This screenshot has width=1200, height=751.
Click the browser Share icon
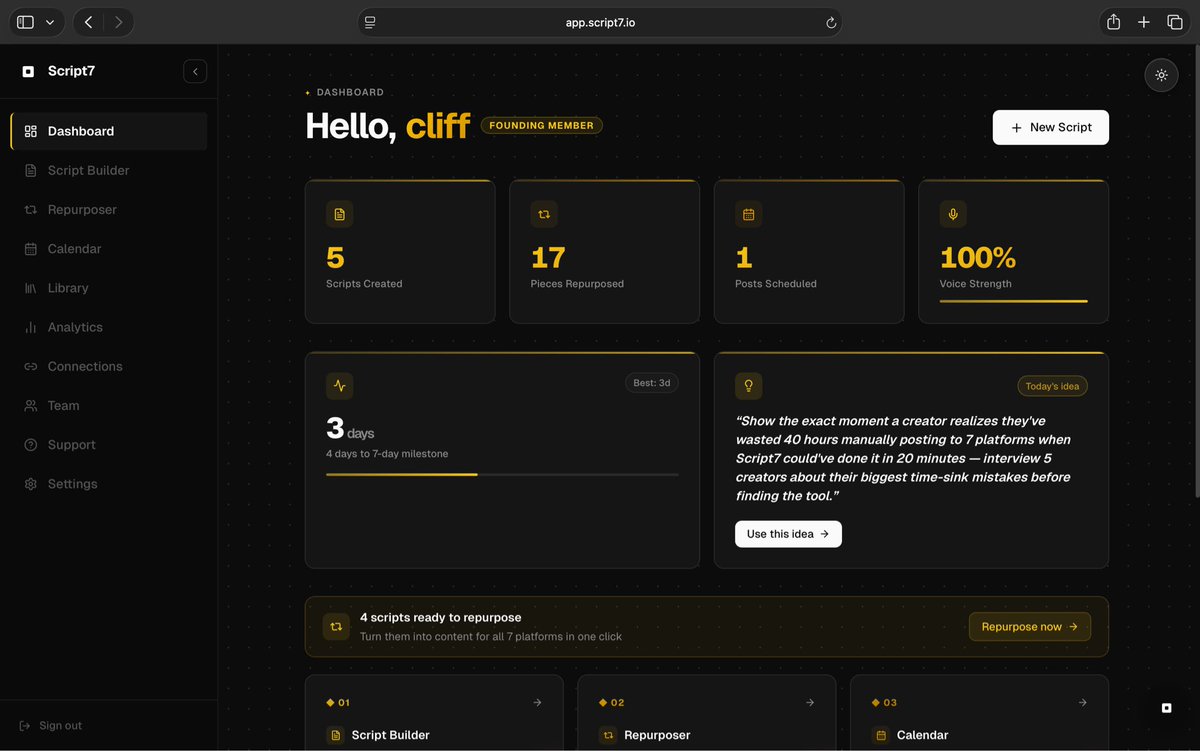1113,22
